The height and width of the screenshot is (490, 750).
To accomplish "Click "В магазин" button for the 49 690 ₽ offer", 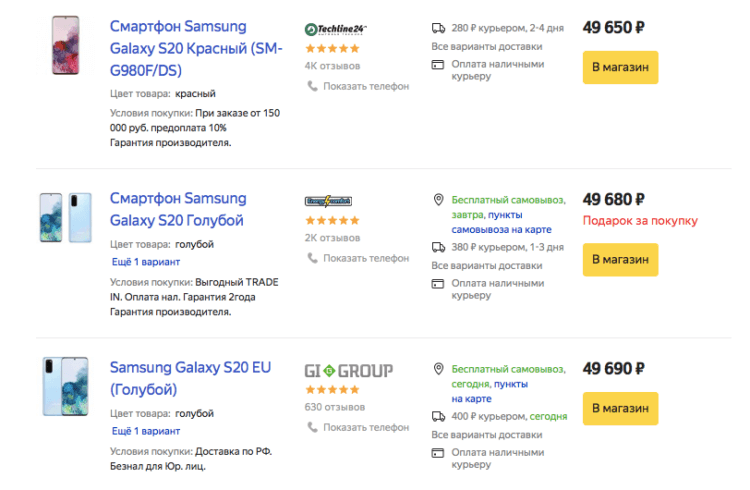I will click(x=620, y=409).
